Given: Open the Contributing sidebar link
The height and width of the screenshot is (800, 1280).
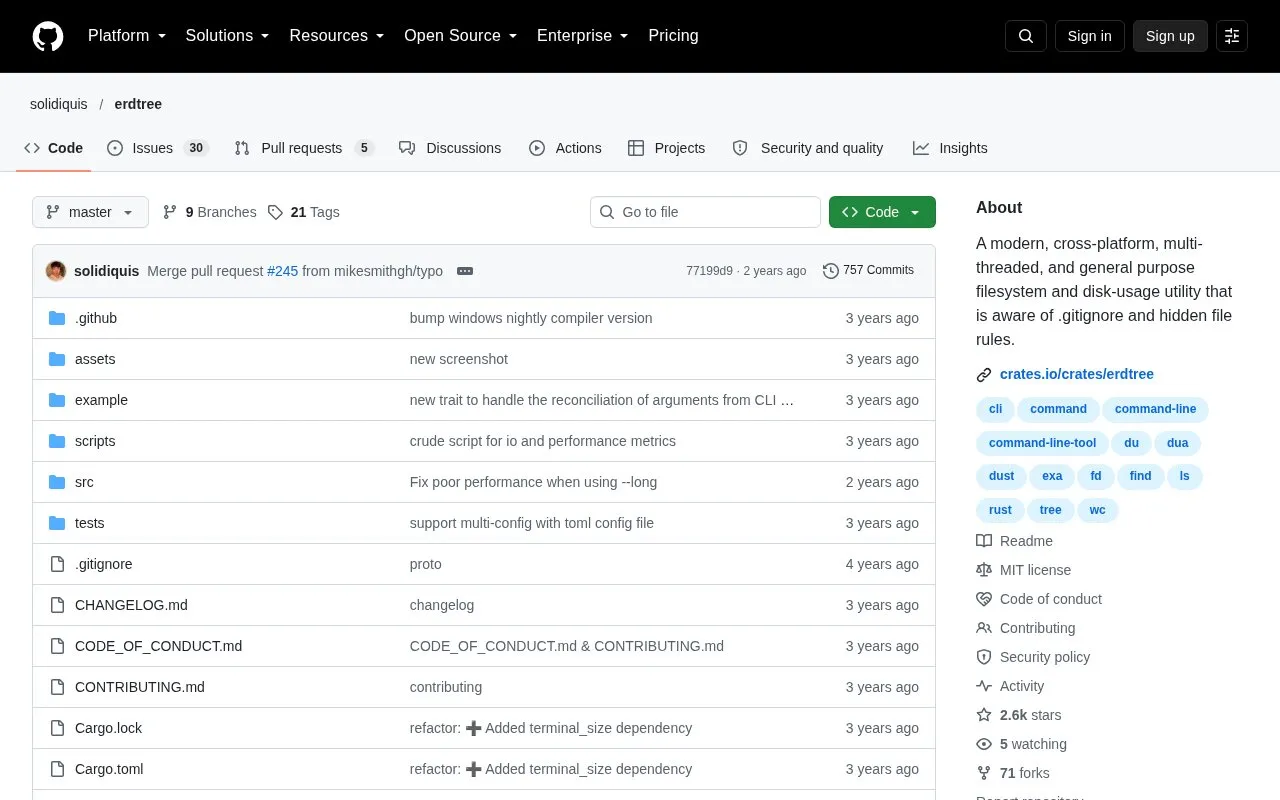Looking at the screenshot, I should 1037,628.
